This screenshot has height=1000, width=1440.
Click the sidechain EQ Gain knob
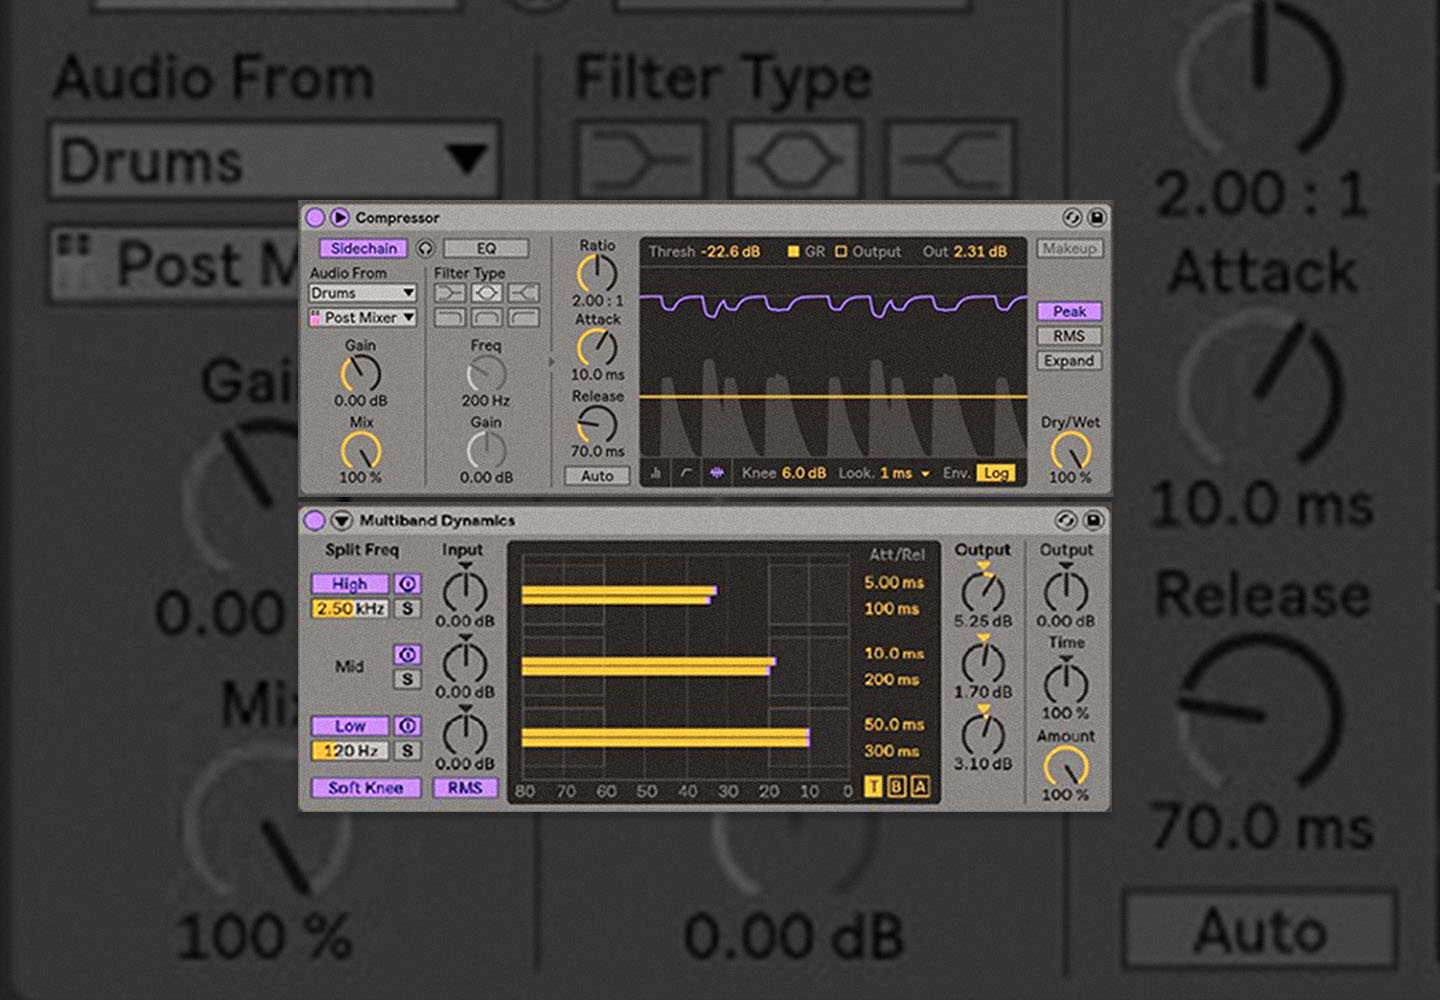[486, 450]
